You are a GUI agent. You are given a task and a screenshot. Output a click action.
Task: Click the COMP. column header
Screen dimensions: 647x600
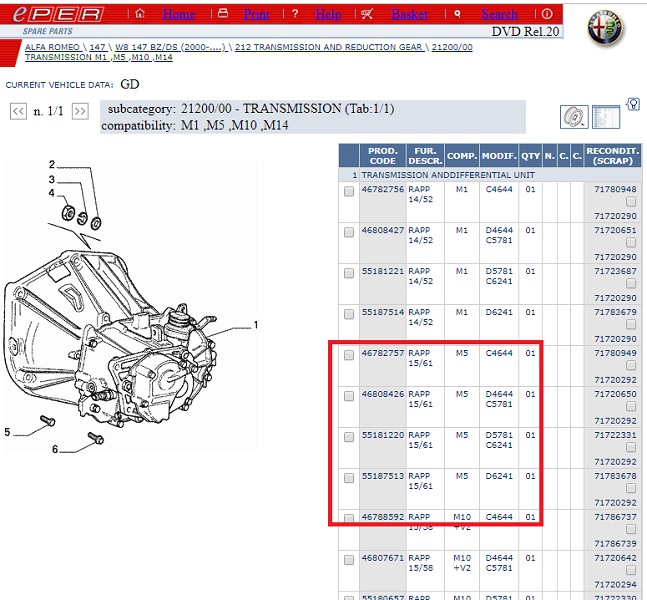pos(462,156)
